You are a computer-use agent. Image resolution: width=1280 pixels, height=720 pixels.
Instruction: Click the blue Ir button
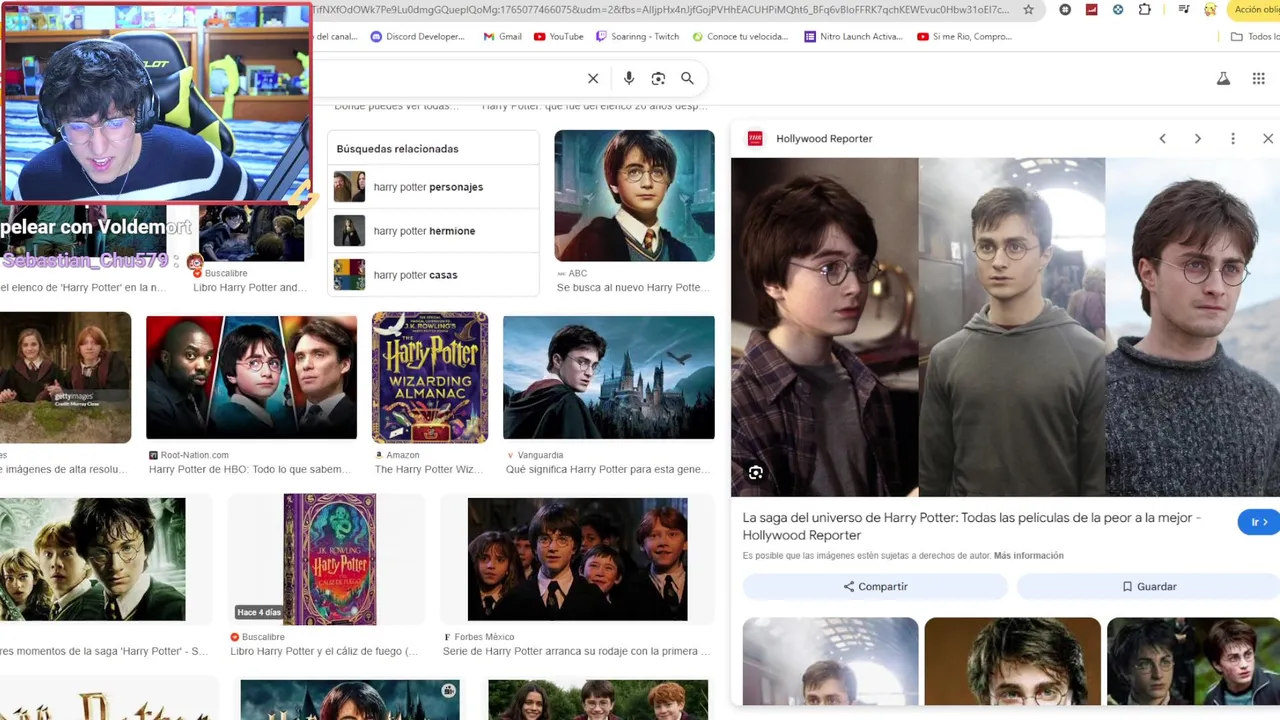click(x=1258, y=522)
